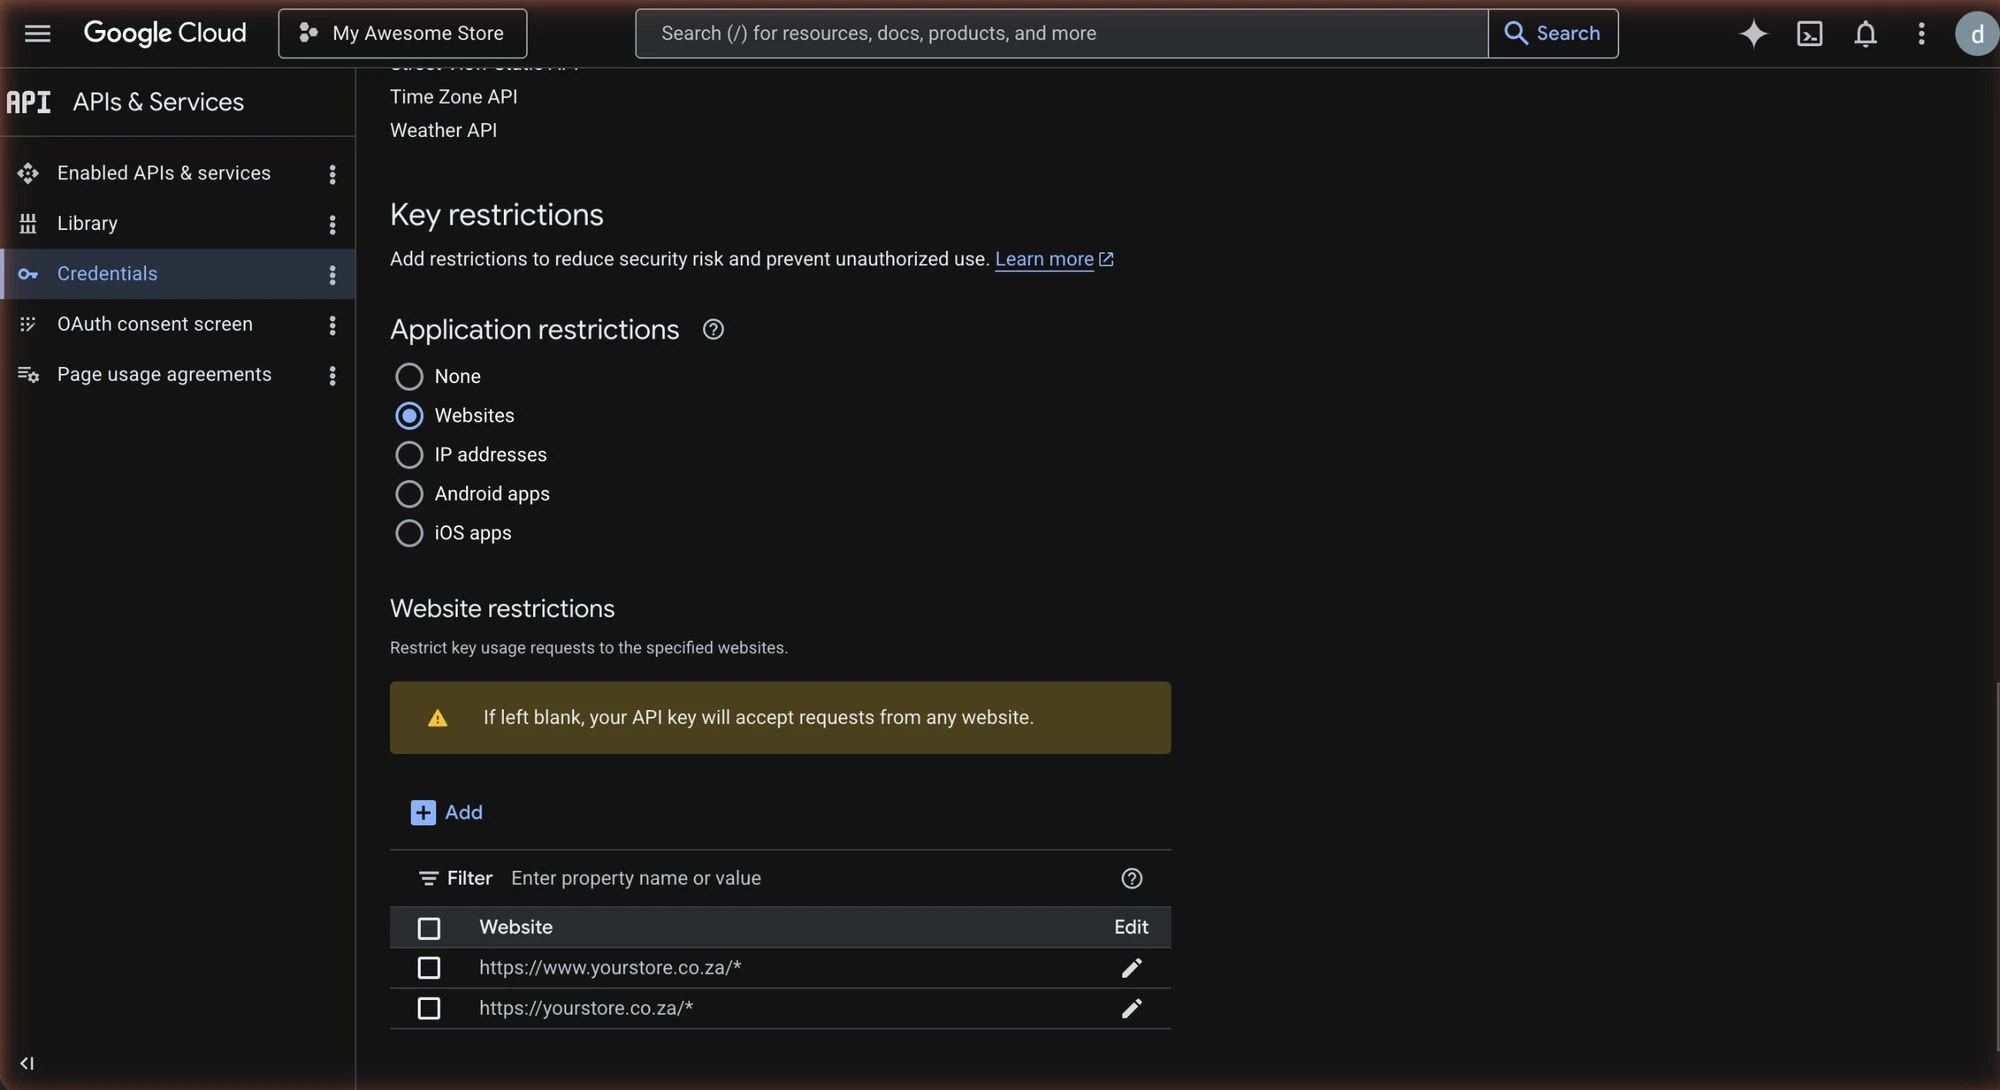Click the Filter icon label
Viewport: 2000px width, 1090px height.
click(x=455, y=878)
